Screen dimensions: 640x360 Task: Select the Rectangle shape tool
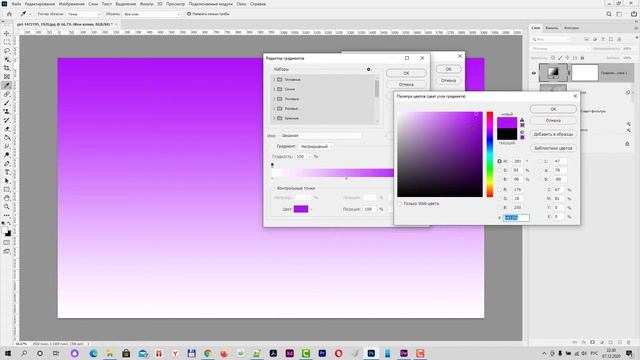click(x=7, y=189)
